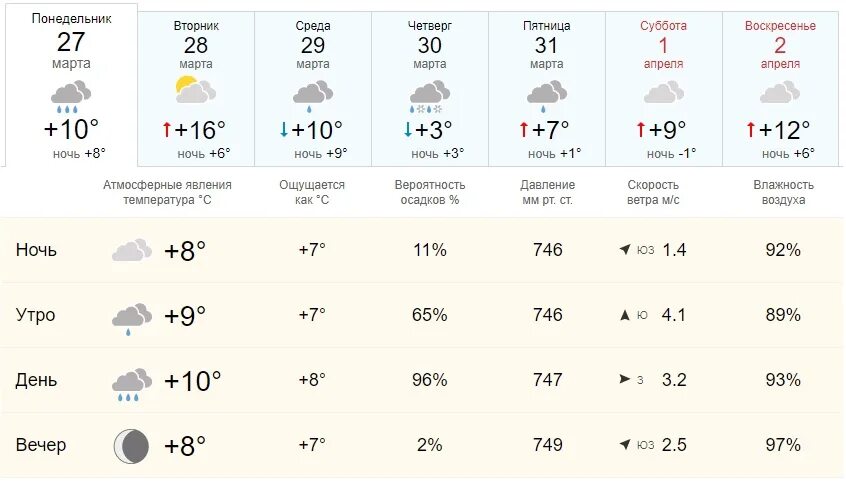
Task: Open the Вторник 28 марта forecast tab
Action: [196, 89]
